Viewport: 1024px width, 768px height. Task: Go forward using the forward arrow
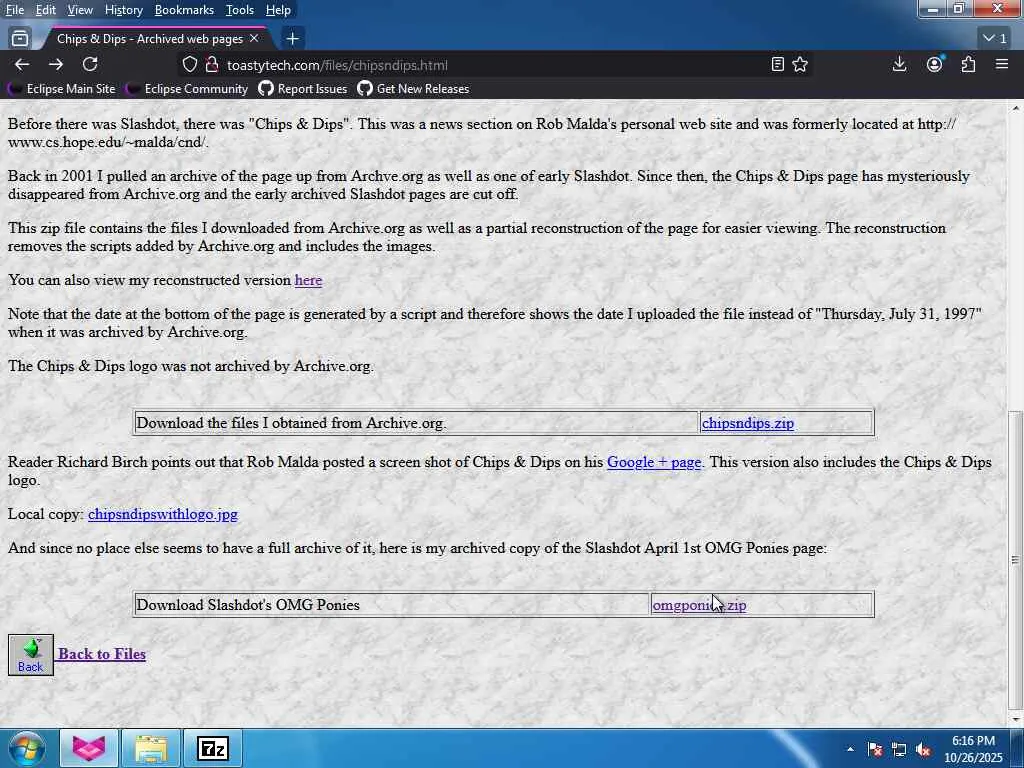56,65
